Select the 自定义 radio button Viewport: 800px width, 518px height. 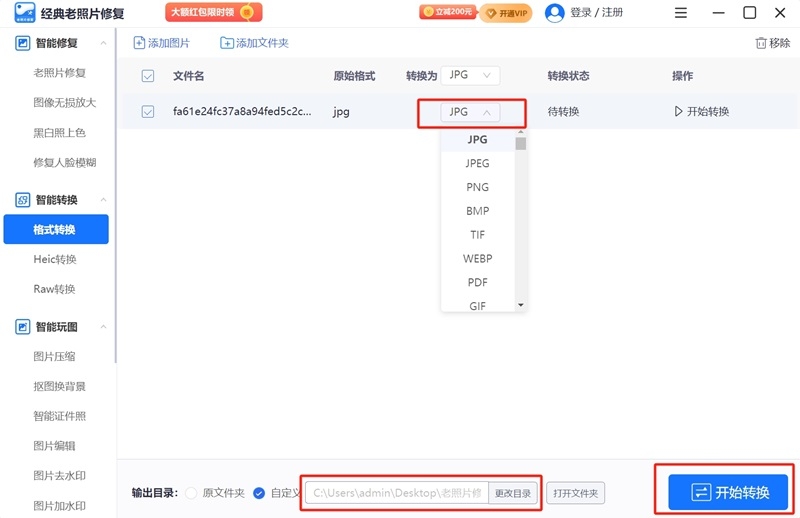[x=259, y=493]
